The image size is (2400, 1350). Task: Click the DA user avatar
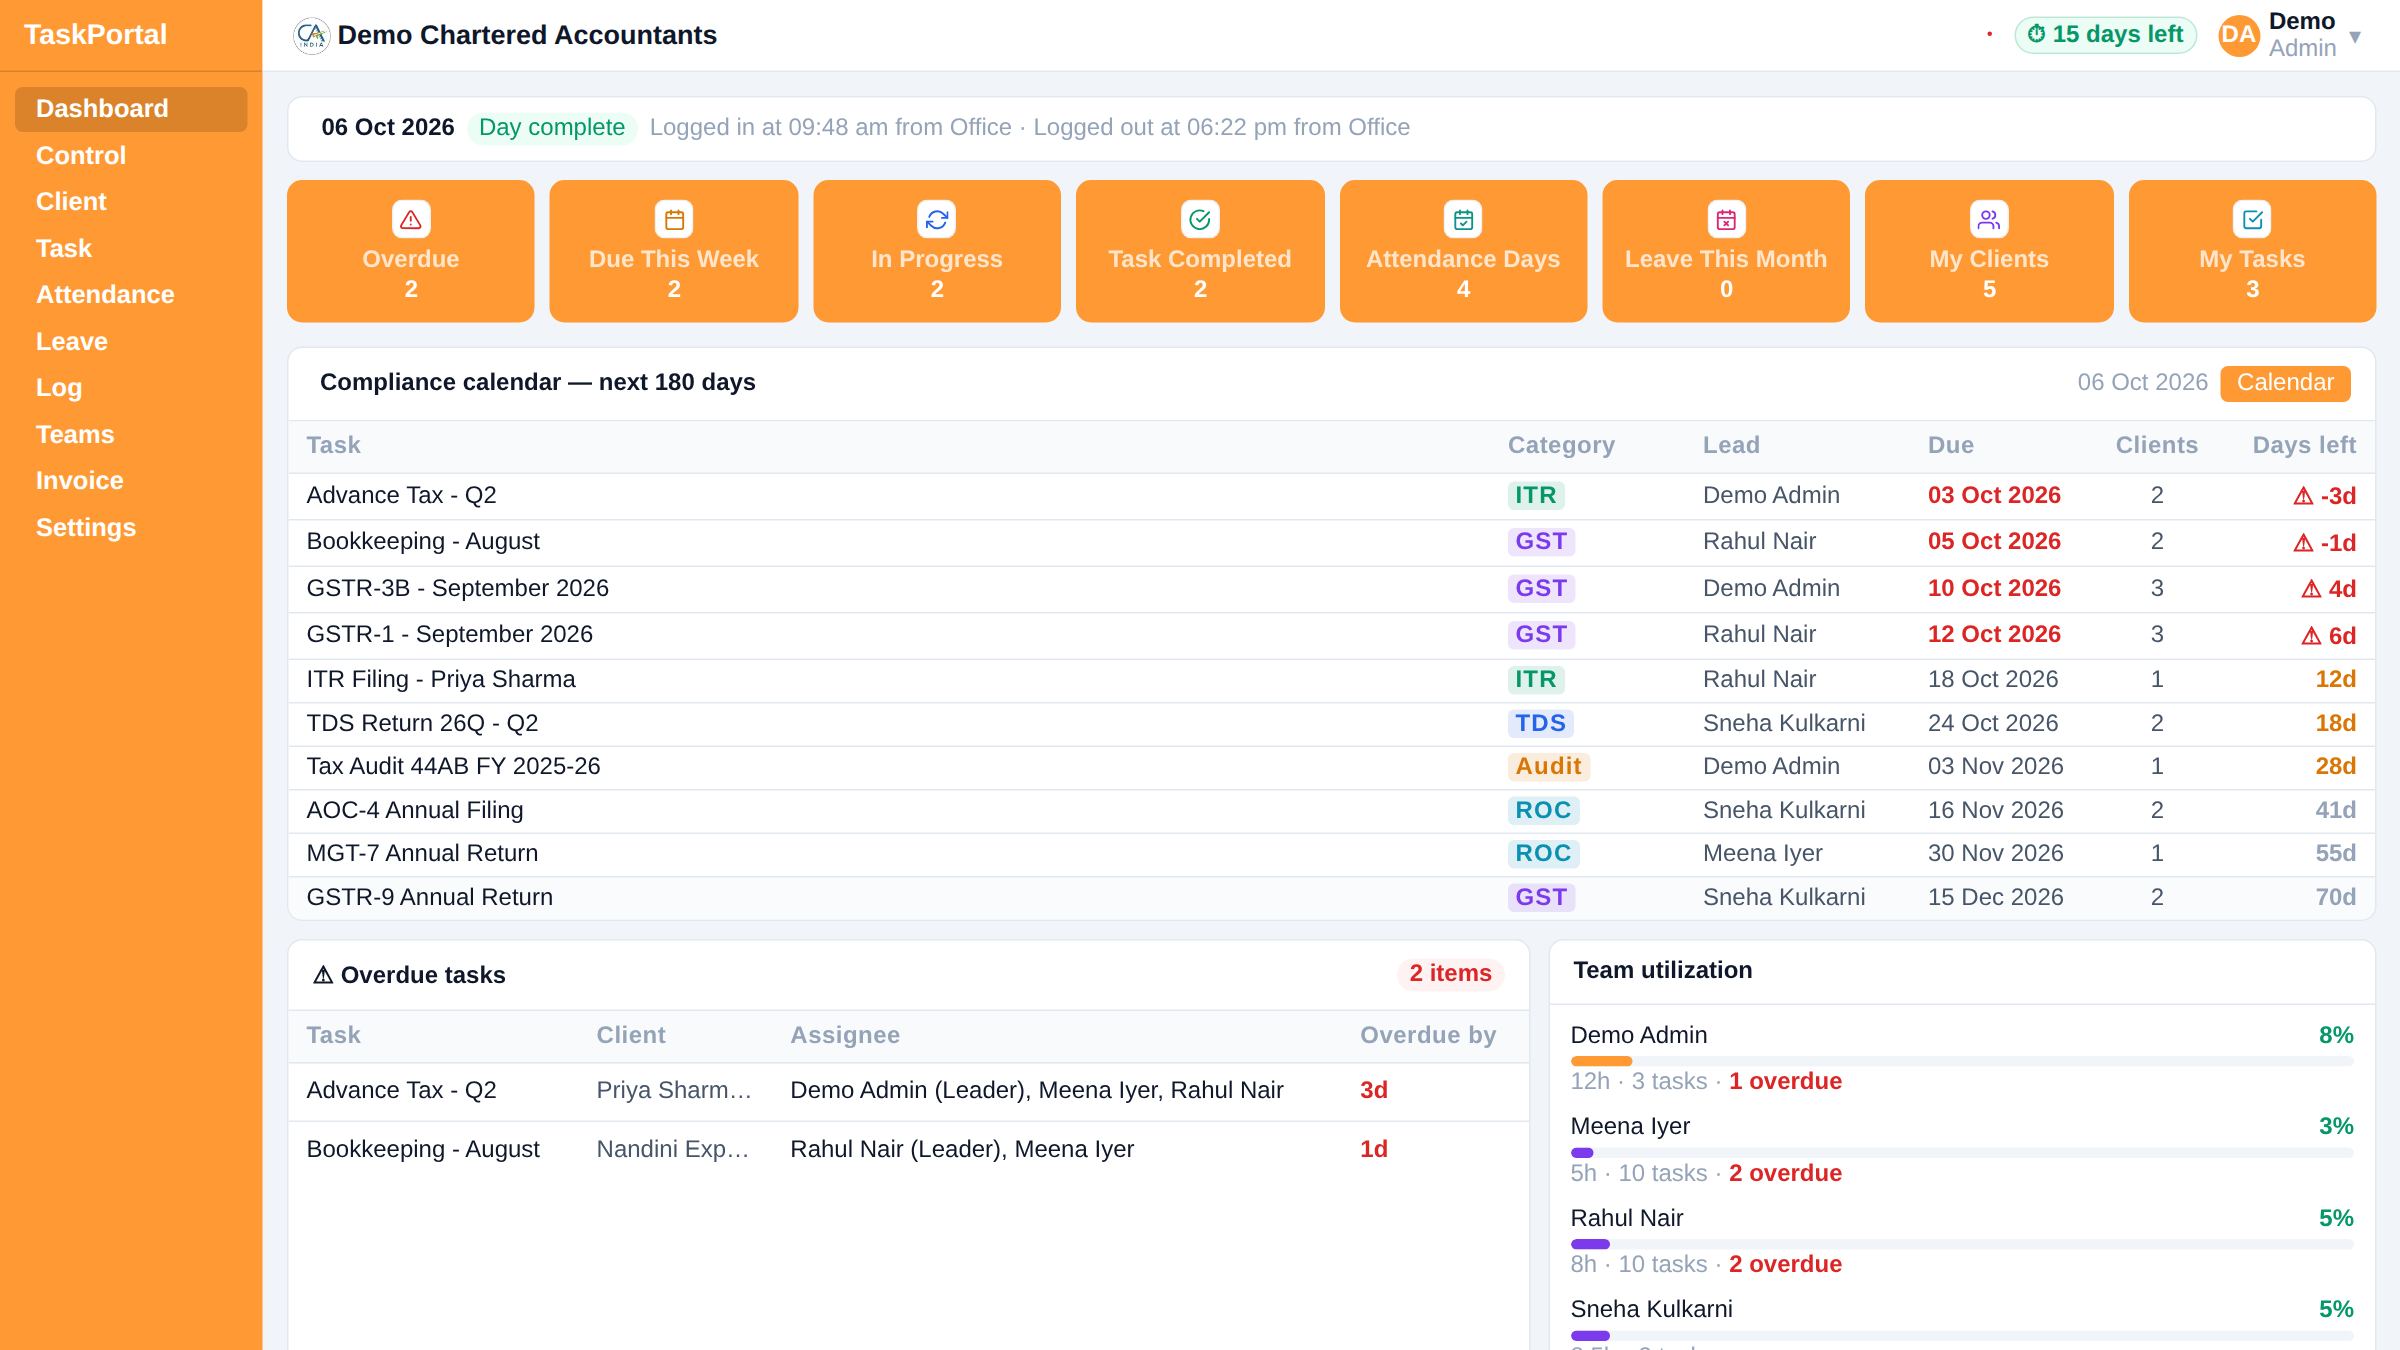pyautogui.click(x=2238, y=36)
